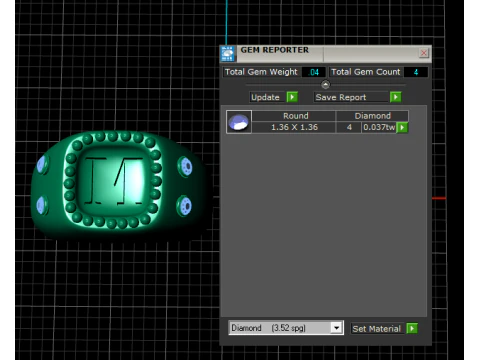The height and width of the screenshot is (360, 480).
Task: Click the gem quantity cell showing 4
Action: 349,127
